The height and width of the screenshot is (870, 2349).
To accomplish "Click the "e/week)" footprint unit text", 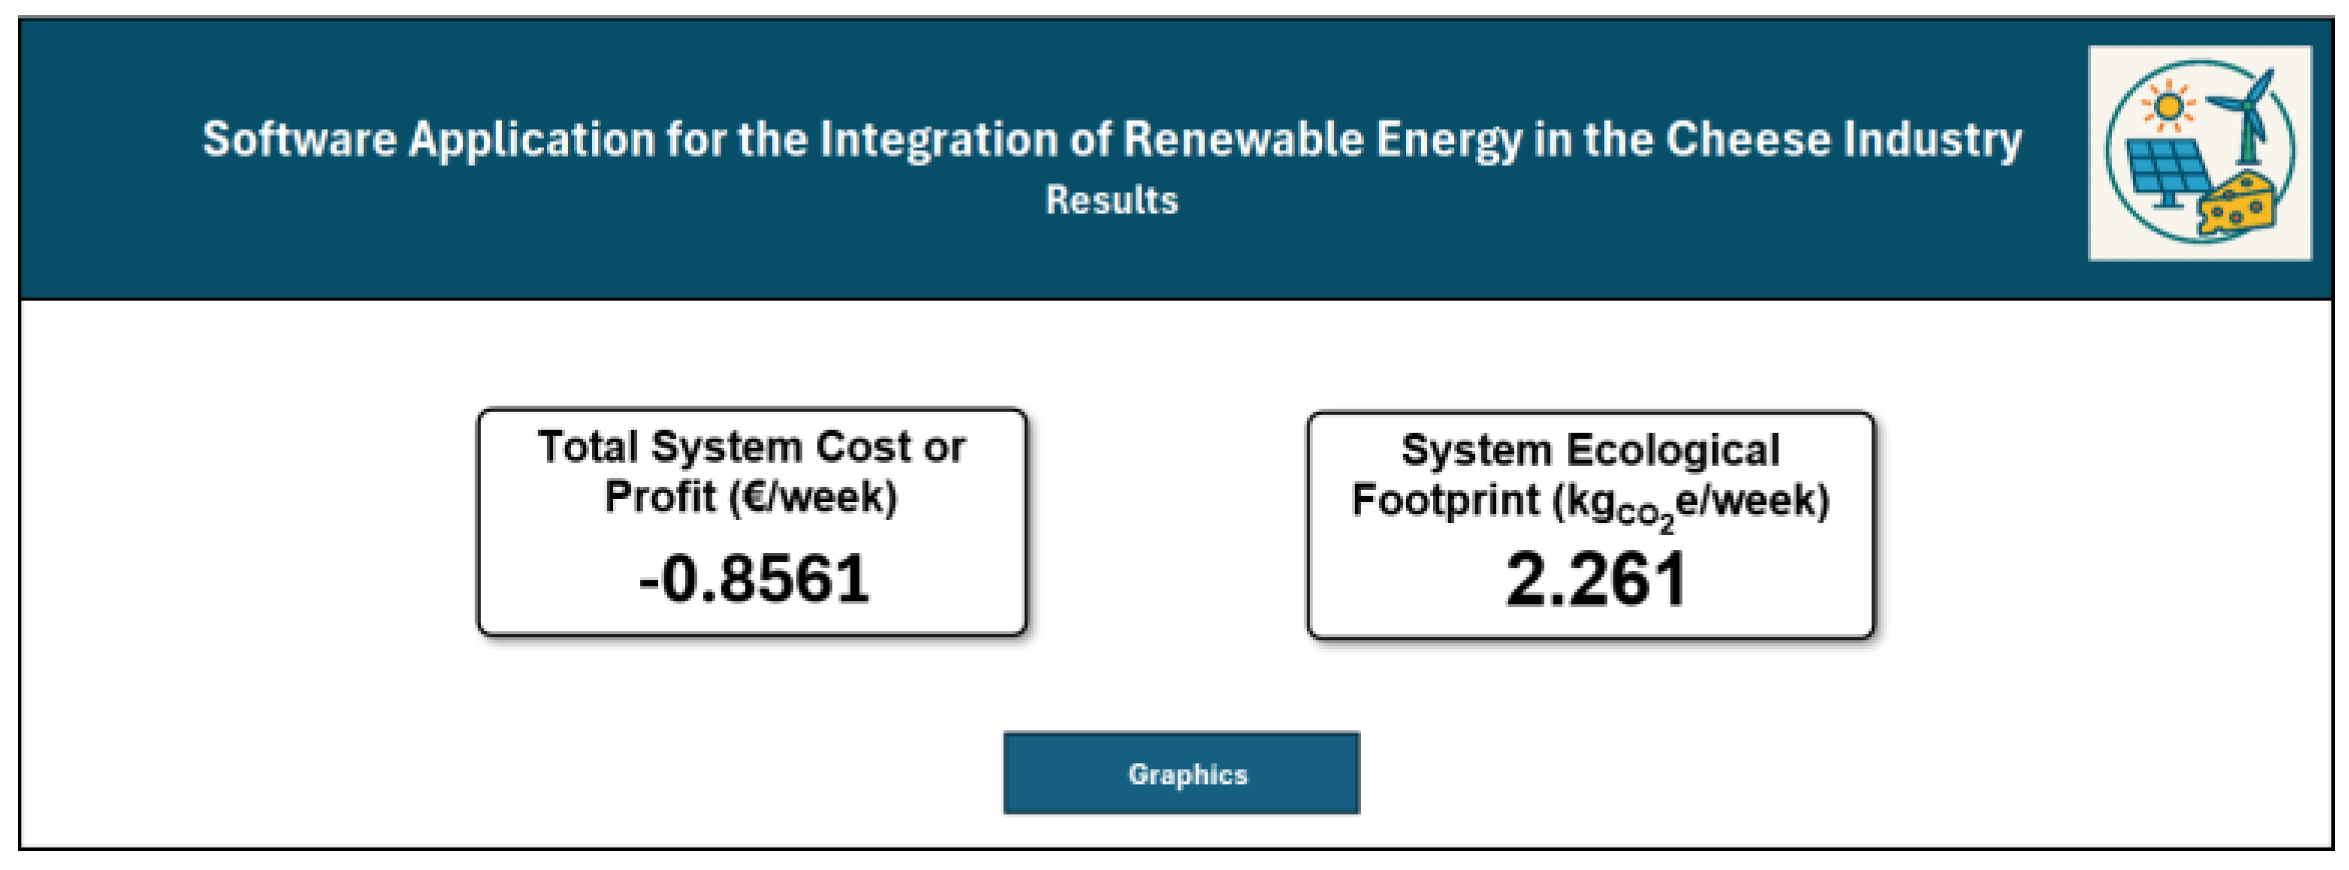I will tap(1752, 500).
